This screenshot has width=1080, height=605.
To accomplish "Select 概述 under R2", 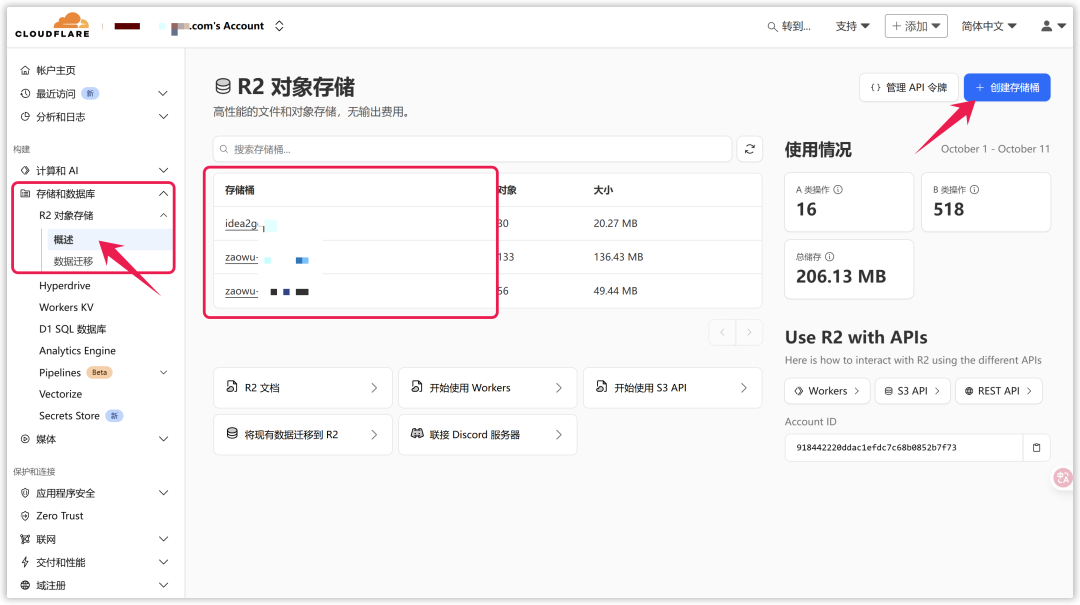I will pyautogui.click(x=63, y=240).
